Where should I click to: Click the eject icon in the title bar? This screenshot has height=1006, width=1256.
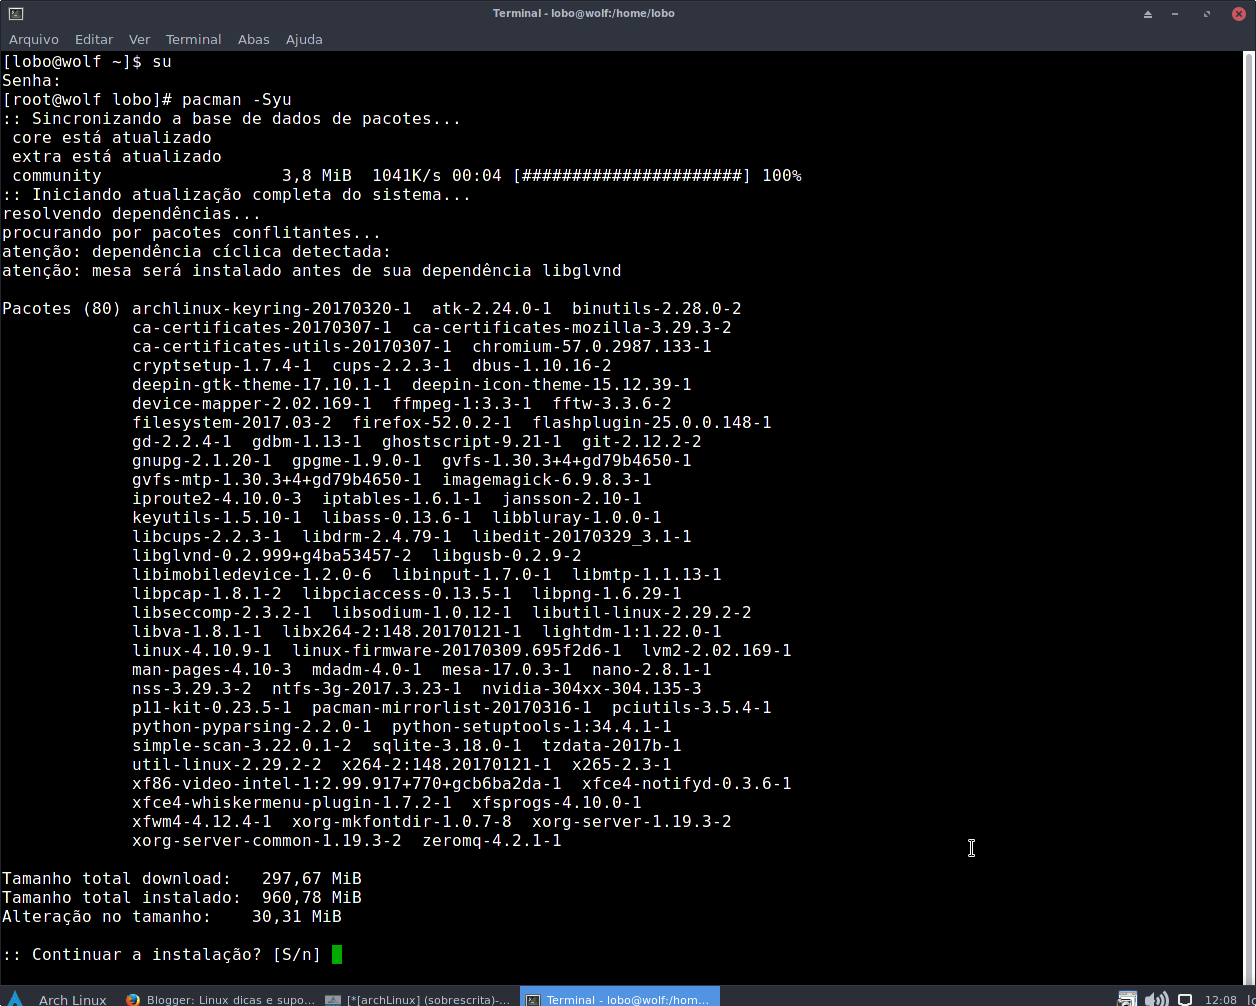(1148, 13)
